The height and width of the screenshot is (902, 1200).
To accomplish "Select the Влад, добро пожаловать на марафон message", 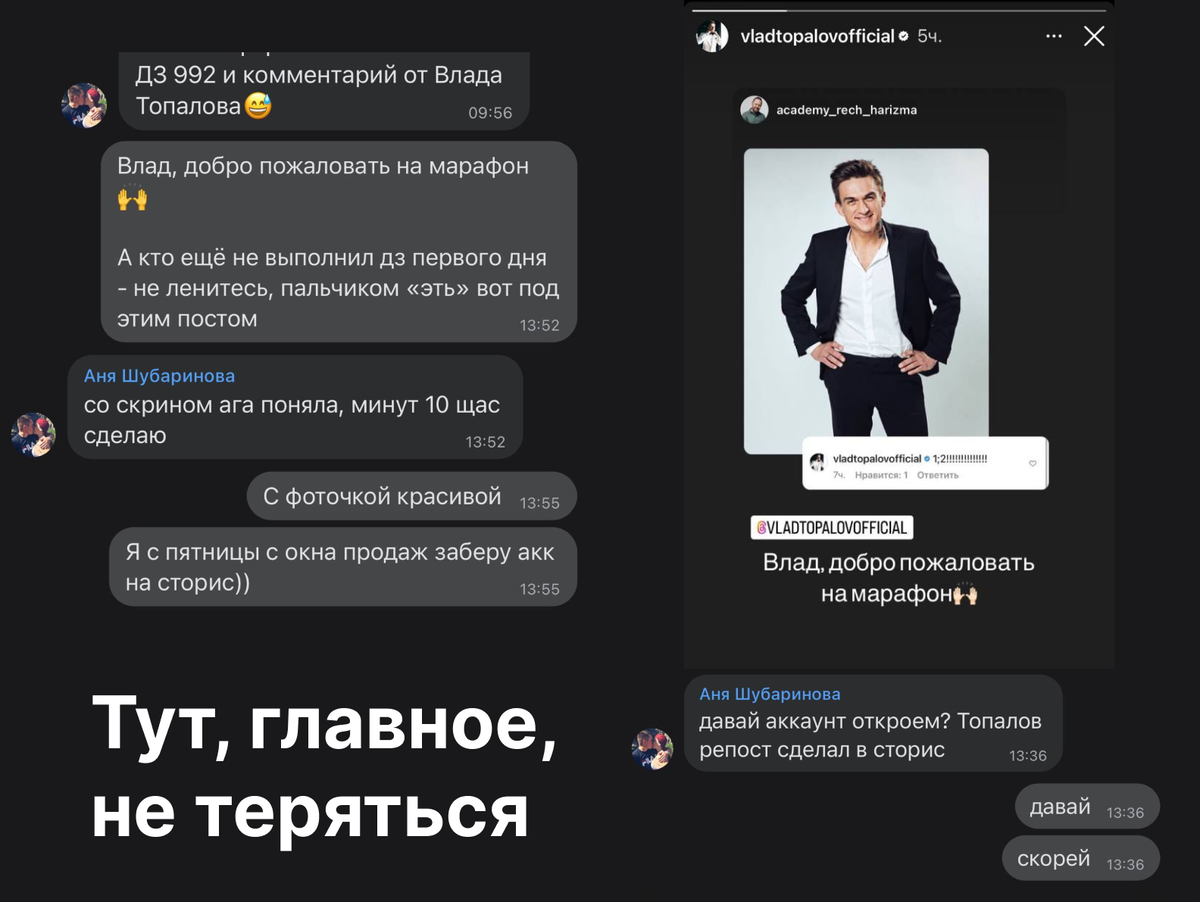I will (339, 242).
